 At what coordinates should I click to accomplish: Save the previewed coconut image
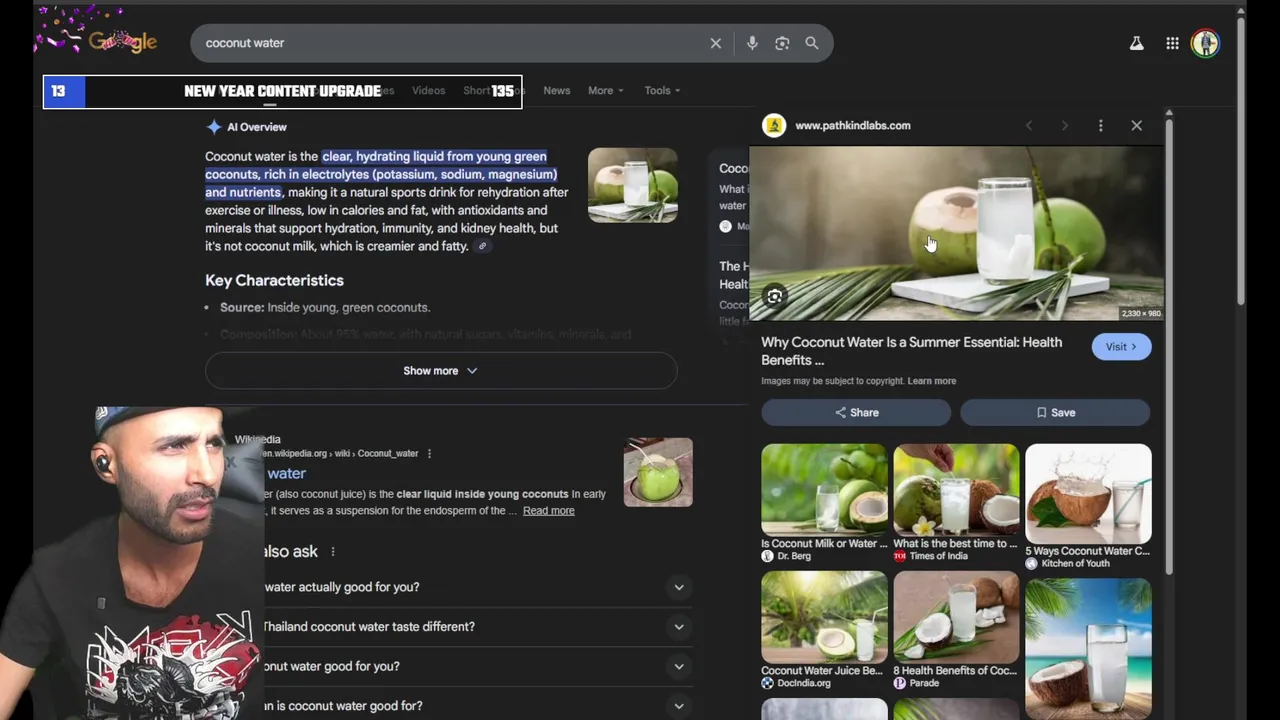point(1055,412)
